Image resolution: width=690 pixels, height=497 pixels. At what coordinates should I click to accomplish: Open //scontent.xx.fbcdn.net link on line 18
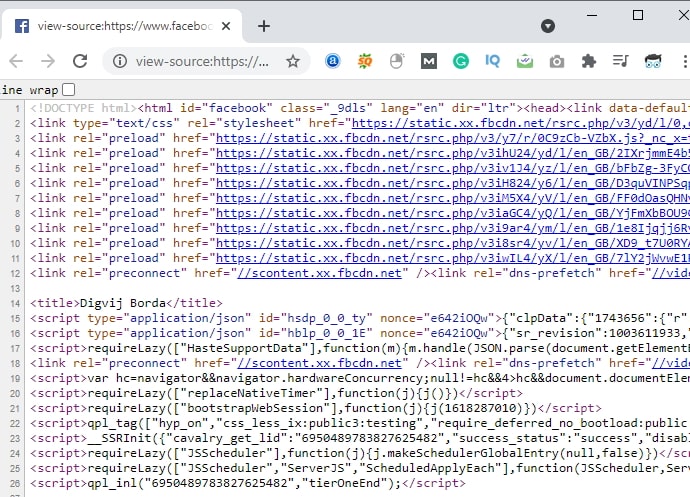319,363
